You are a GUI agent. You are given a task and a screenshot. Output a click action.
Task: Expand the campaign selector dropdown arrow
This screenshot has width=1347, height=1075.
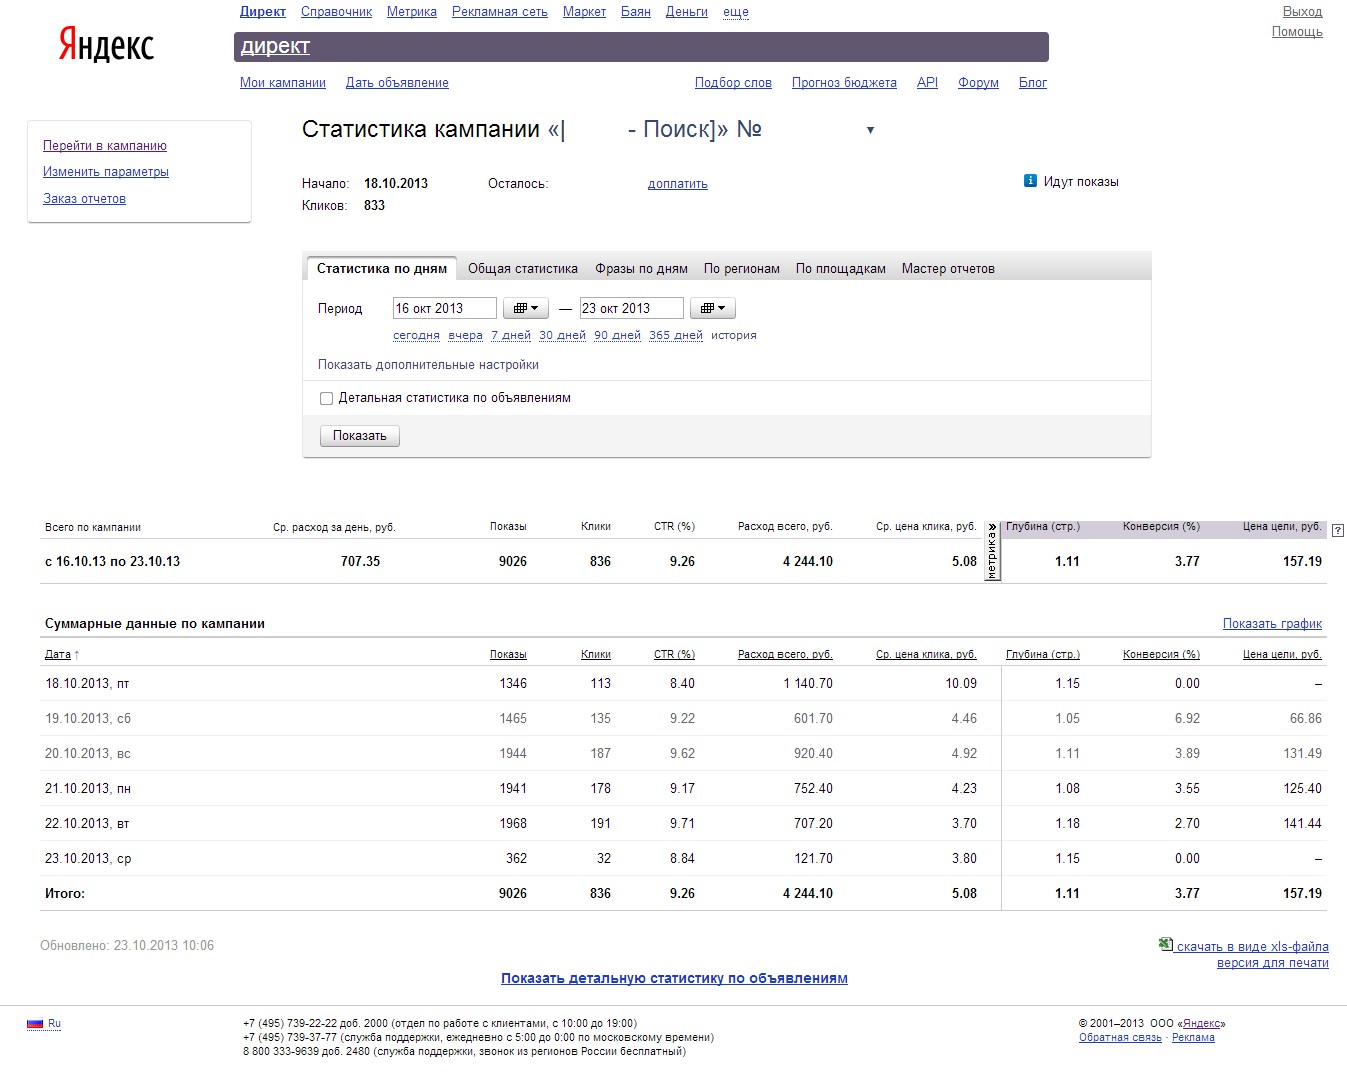pyautogui.click(x=870, y=130)
